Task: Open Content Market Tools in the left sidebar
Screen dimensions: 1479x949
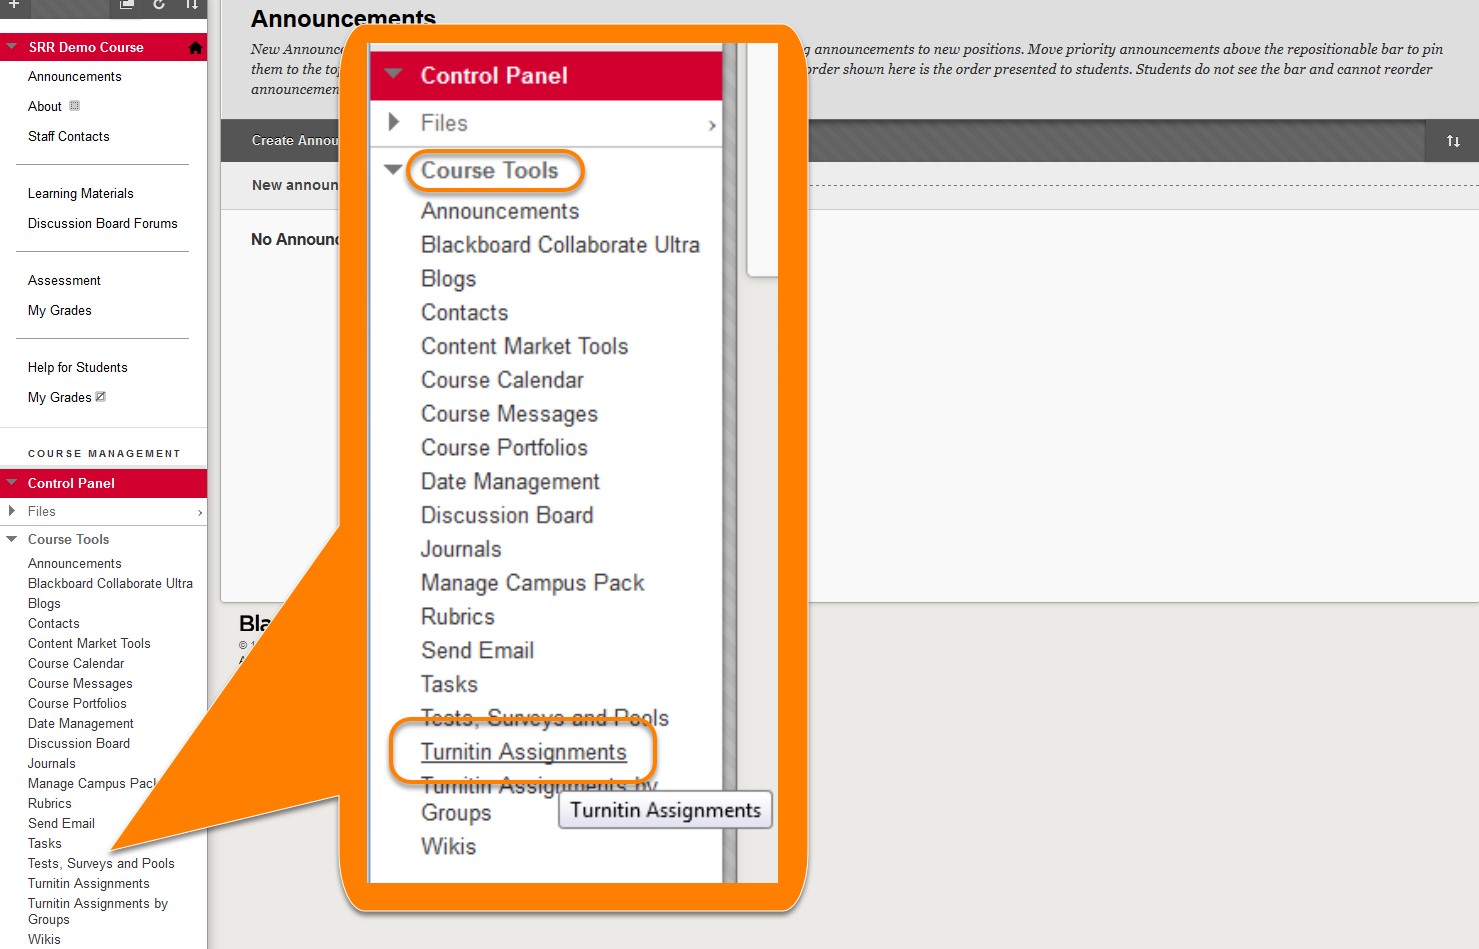Action: [x=89, y=644]
